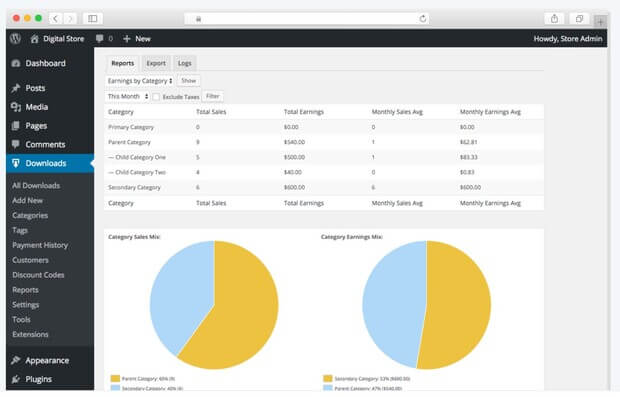
Task: Click the Monthly Sales Avg top header
Action: click(x=397, y=112)
